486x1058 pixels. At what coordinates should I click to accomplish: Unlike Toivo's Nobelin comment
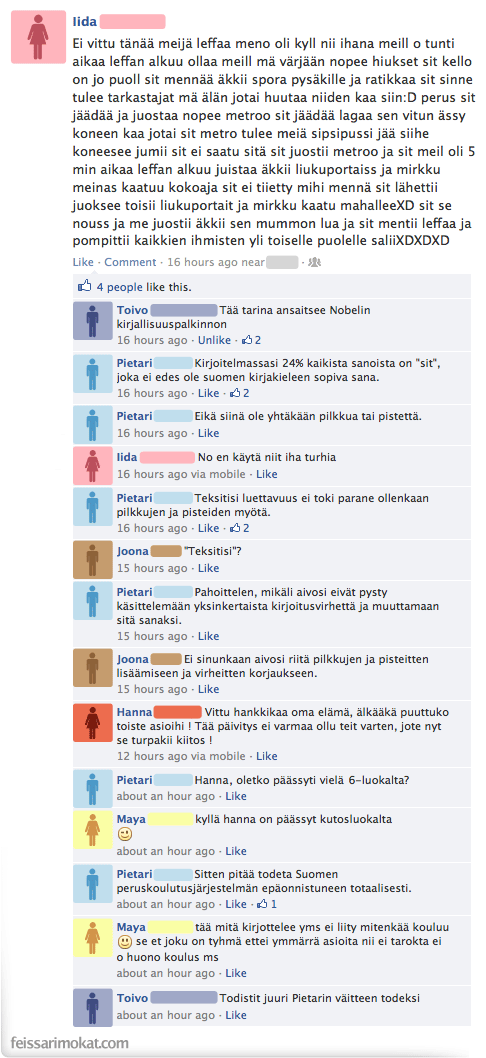pyautogui.click(x=214, y=340)
